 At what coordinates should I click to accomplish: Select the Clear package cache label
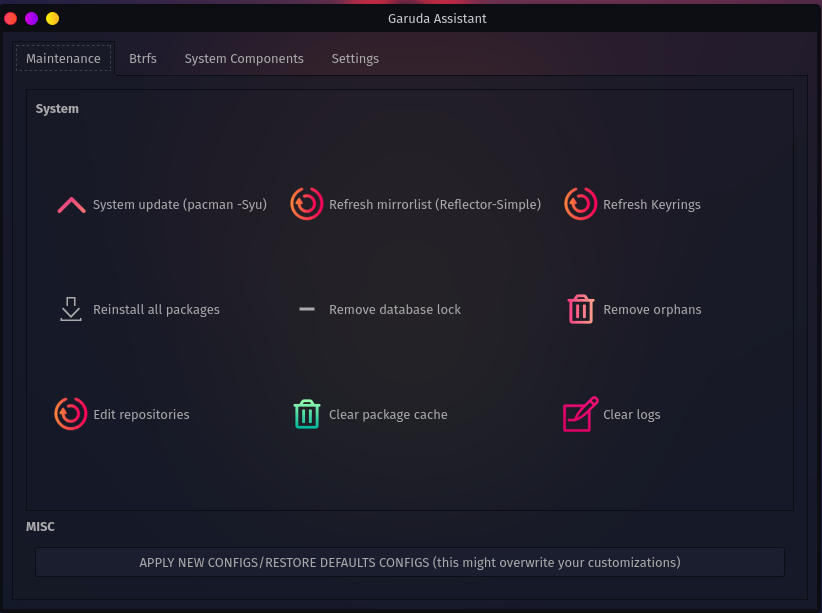[388, 414]
